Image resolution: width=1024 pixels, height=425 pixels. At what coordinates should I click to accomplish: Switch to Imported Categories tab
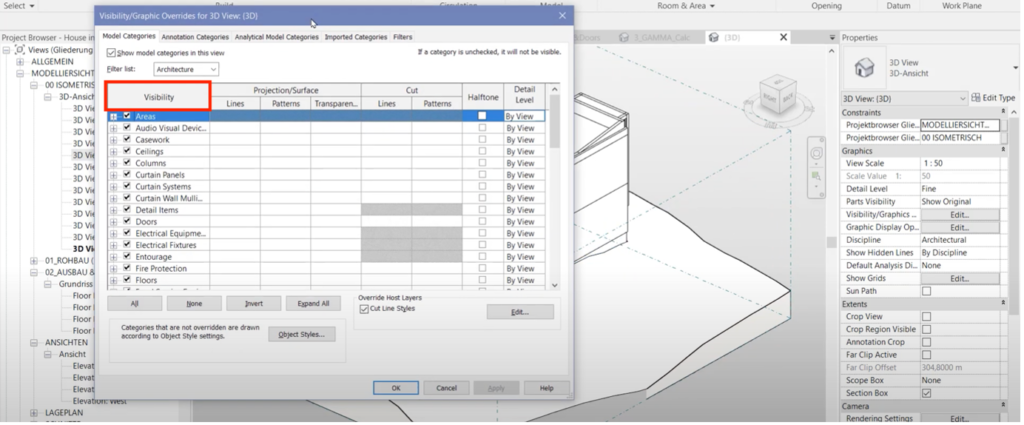point(356,37)
